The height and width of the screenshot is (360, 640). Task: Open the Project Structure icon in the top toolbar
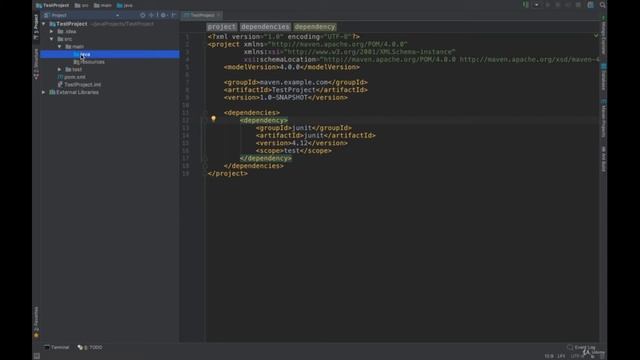(x=590, y=5)
